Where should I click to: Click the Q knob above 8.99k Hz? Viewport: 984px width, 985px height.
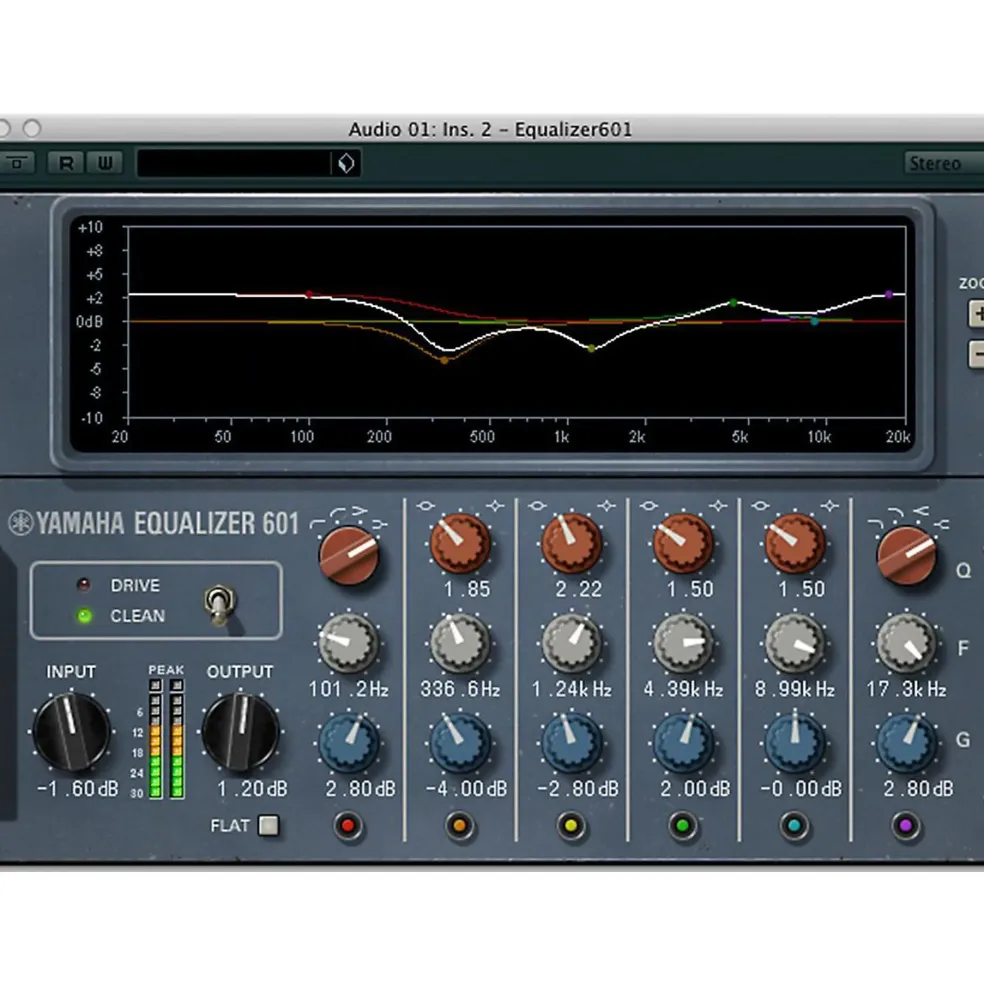point(794,543)
